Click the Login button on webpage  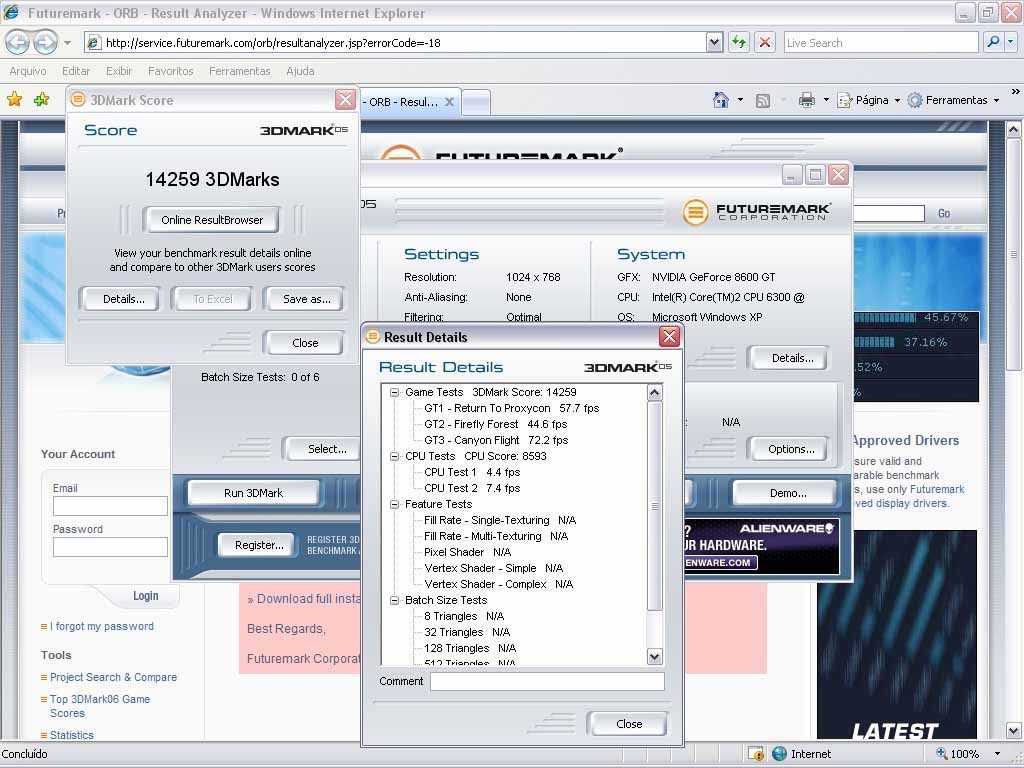pos(146,596)
